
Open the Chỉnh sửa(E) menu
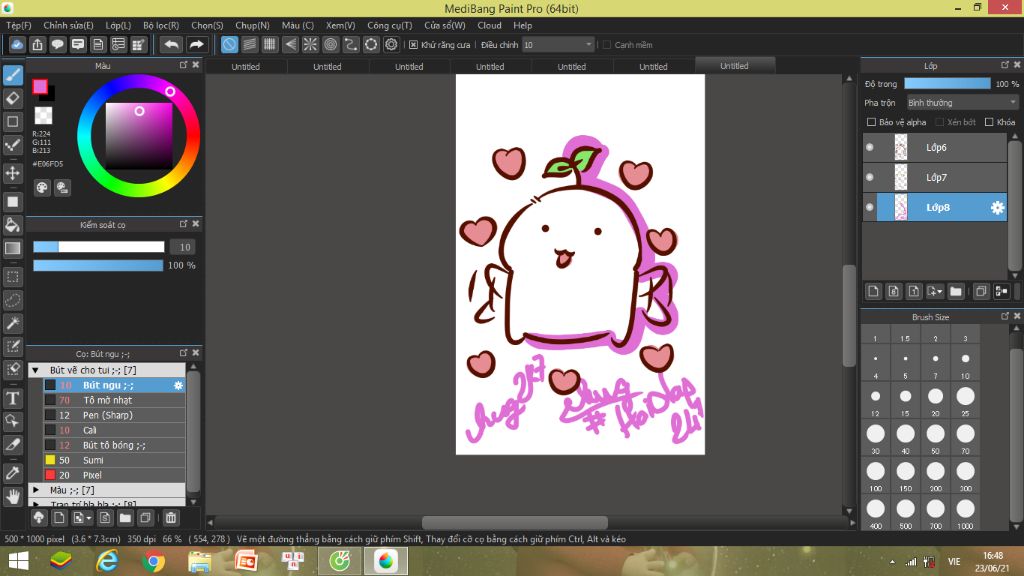tap(69, 25)
